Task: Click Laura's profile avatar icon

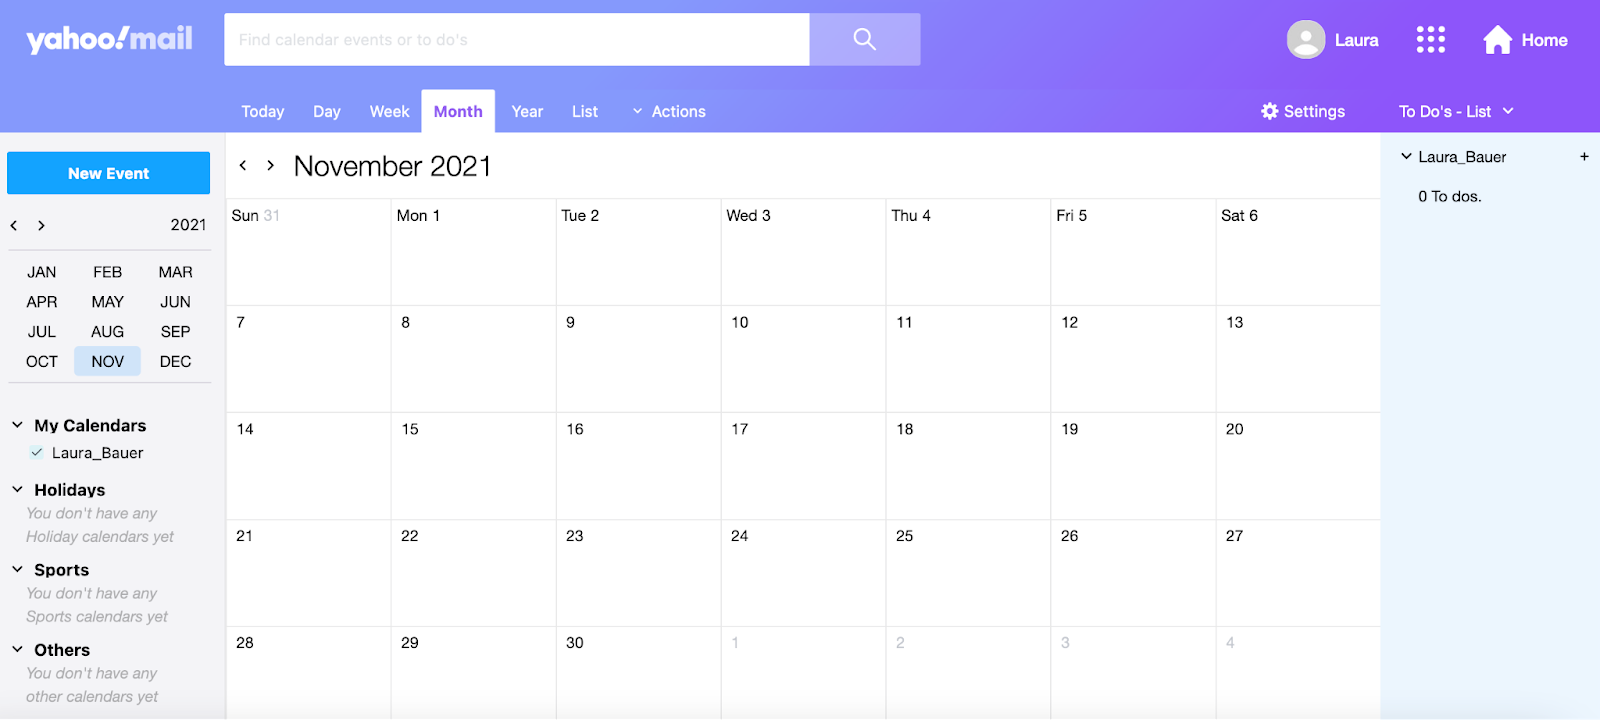Action: pos(1305,40)
